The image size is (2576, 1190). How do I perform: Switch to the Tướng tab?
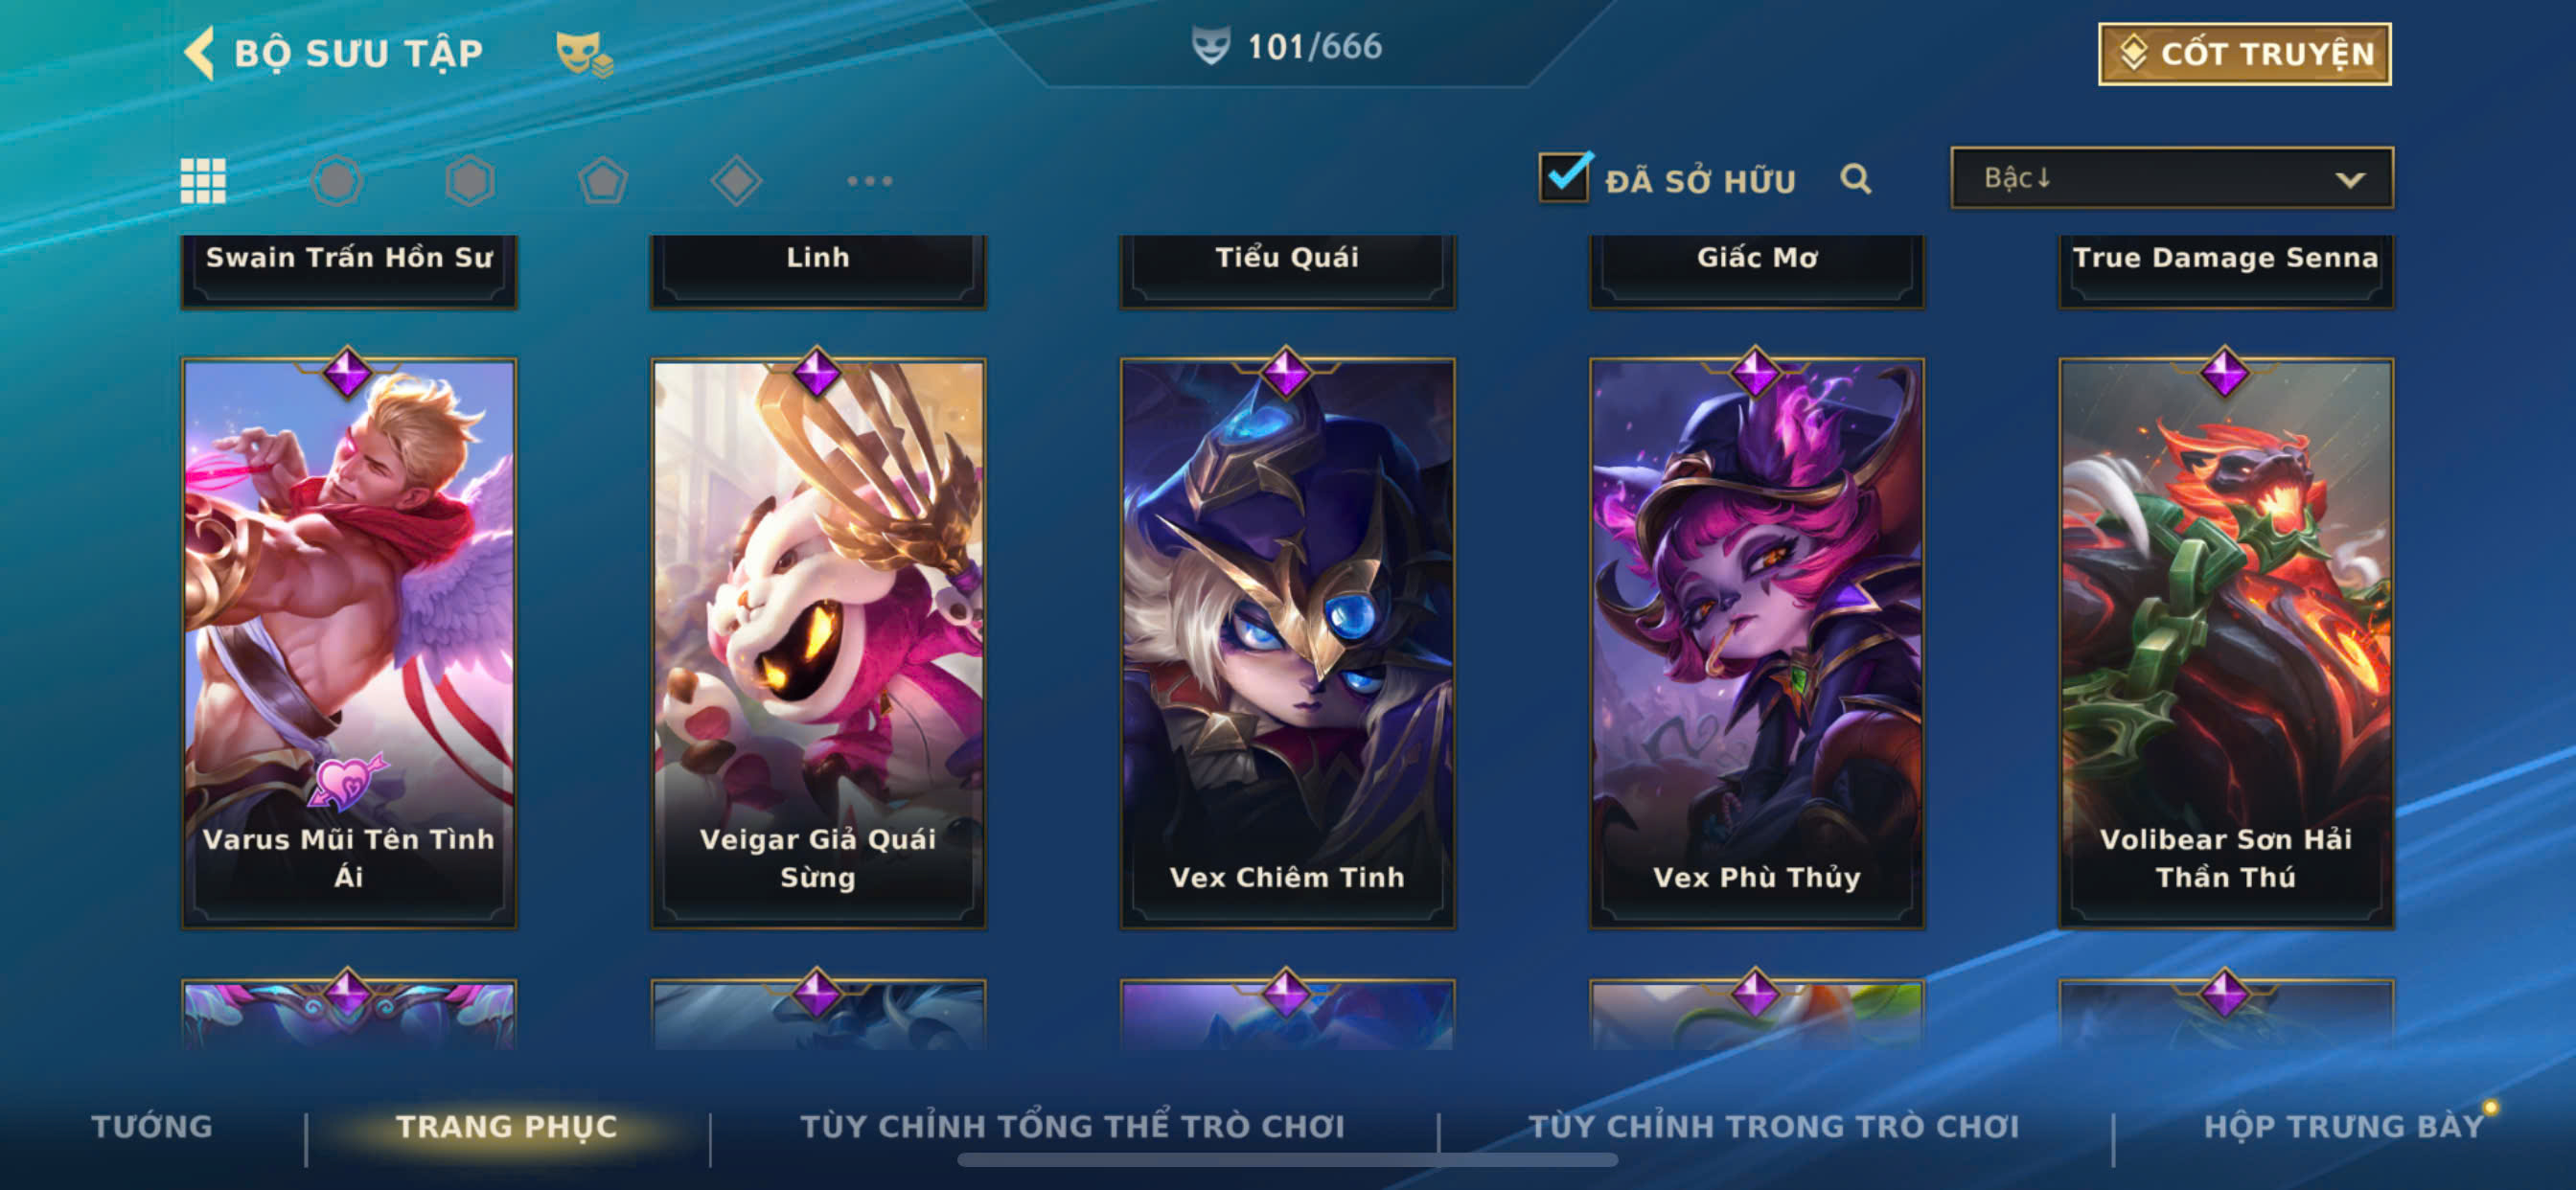[152, 1126]
